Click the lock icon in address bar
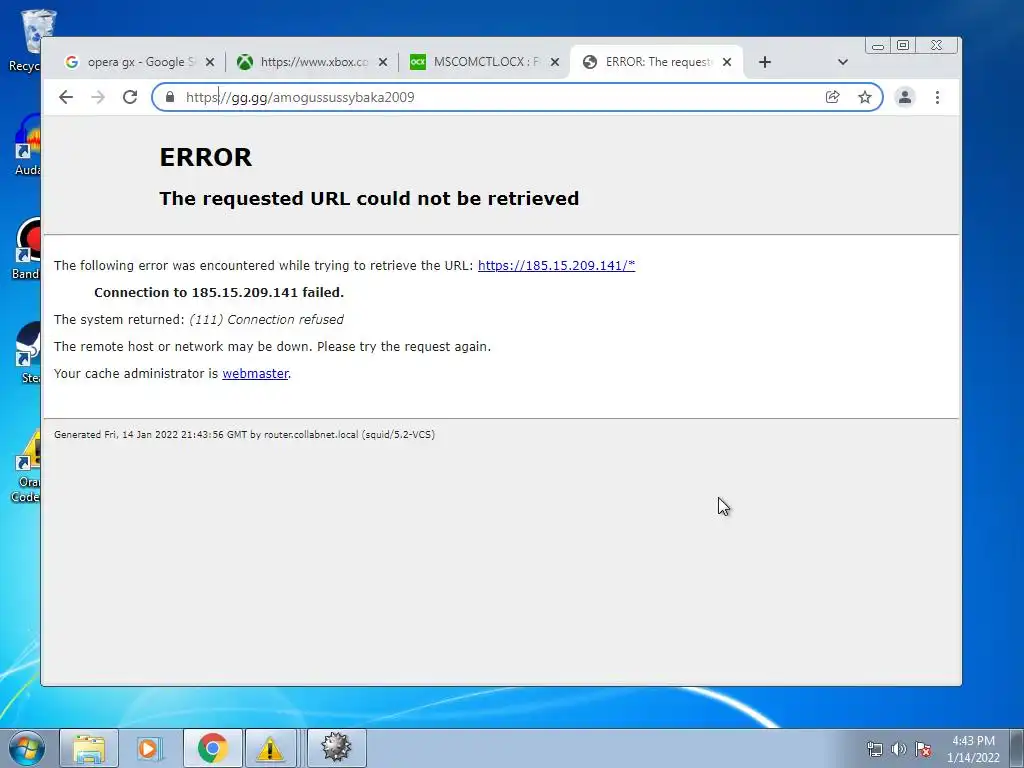This screenshot has width=1024, height=768. click(170, 97)
